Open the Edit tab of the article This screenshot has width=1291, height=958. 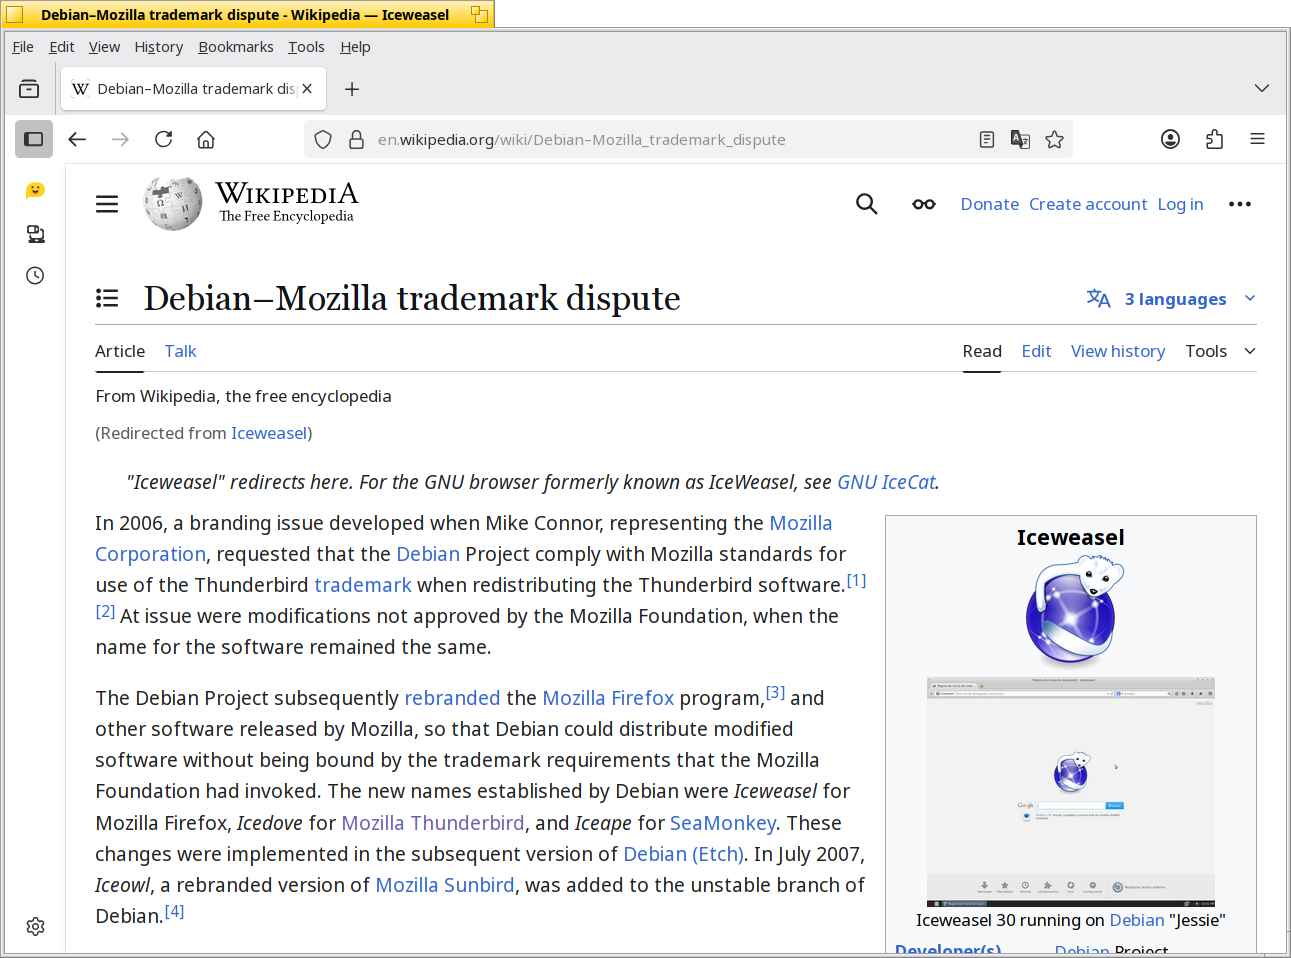1036,351
